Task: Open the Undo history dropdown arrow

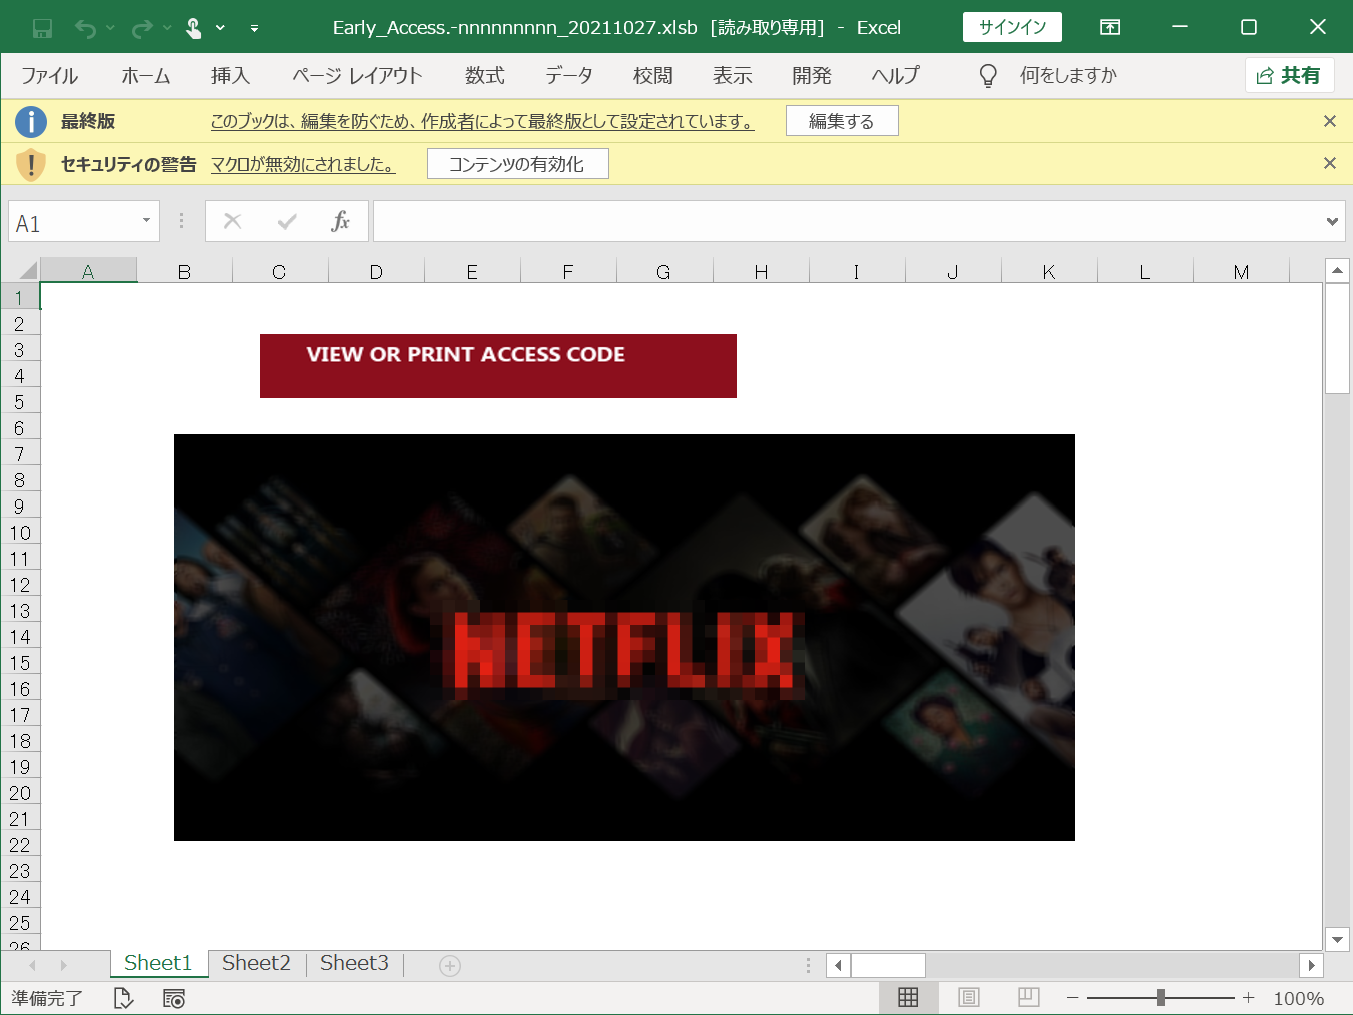Action: 110,28
